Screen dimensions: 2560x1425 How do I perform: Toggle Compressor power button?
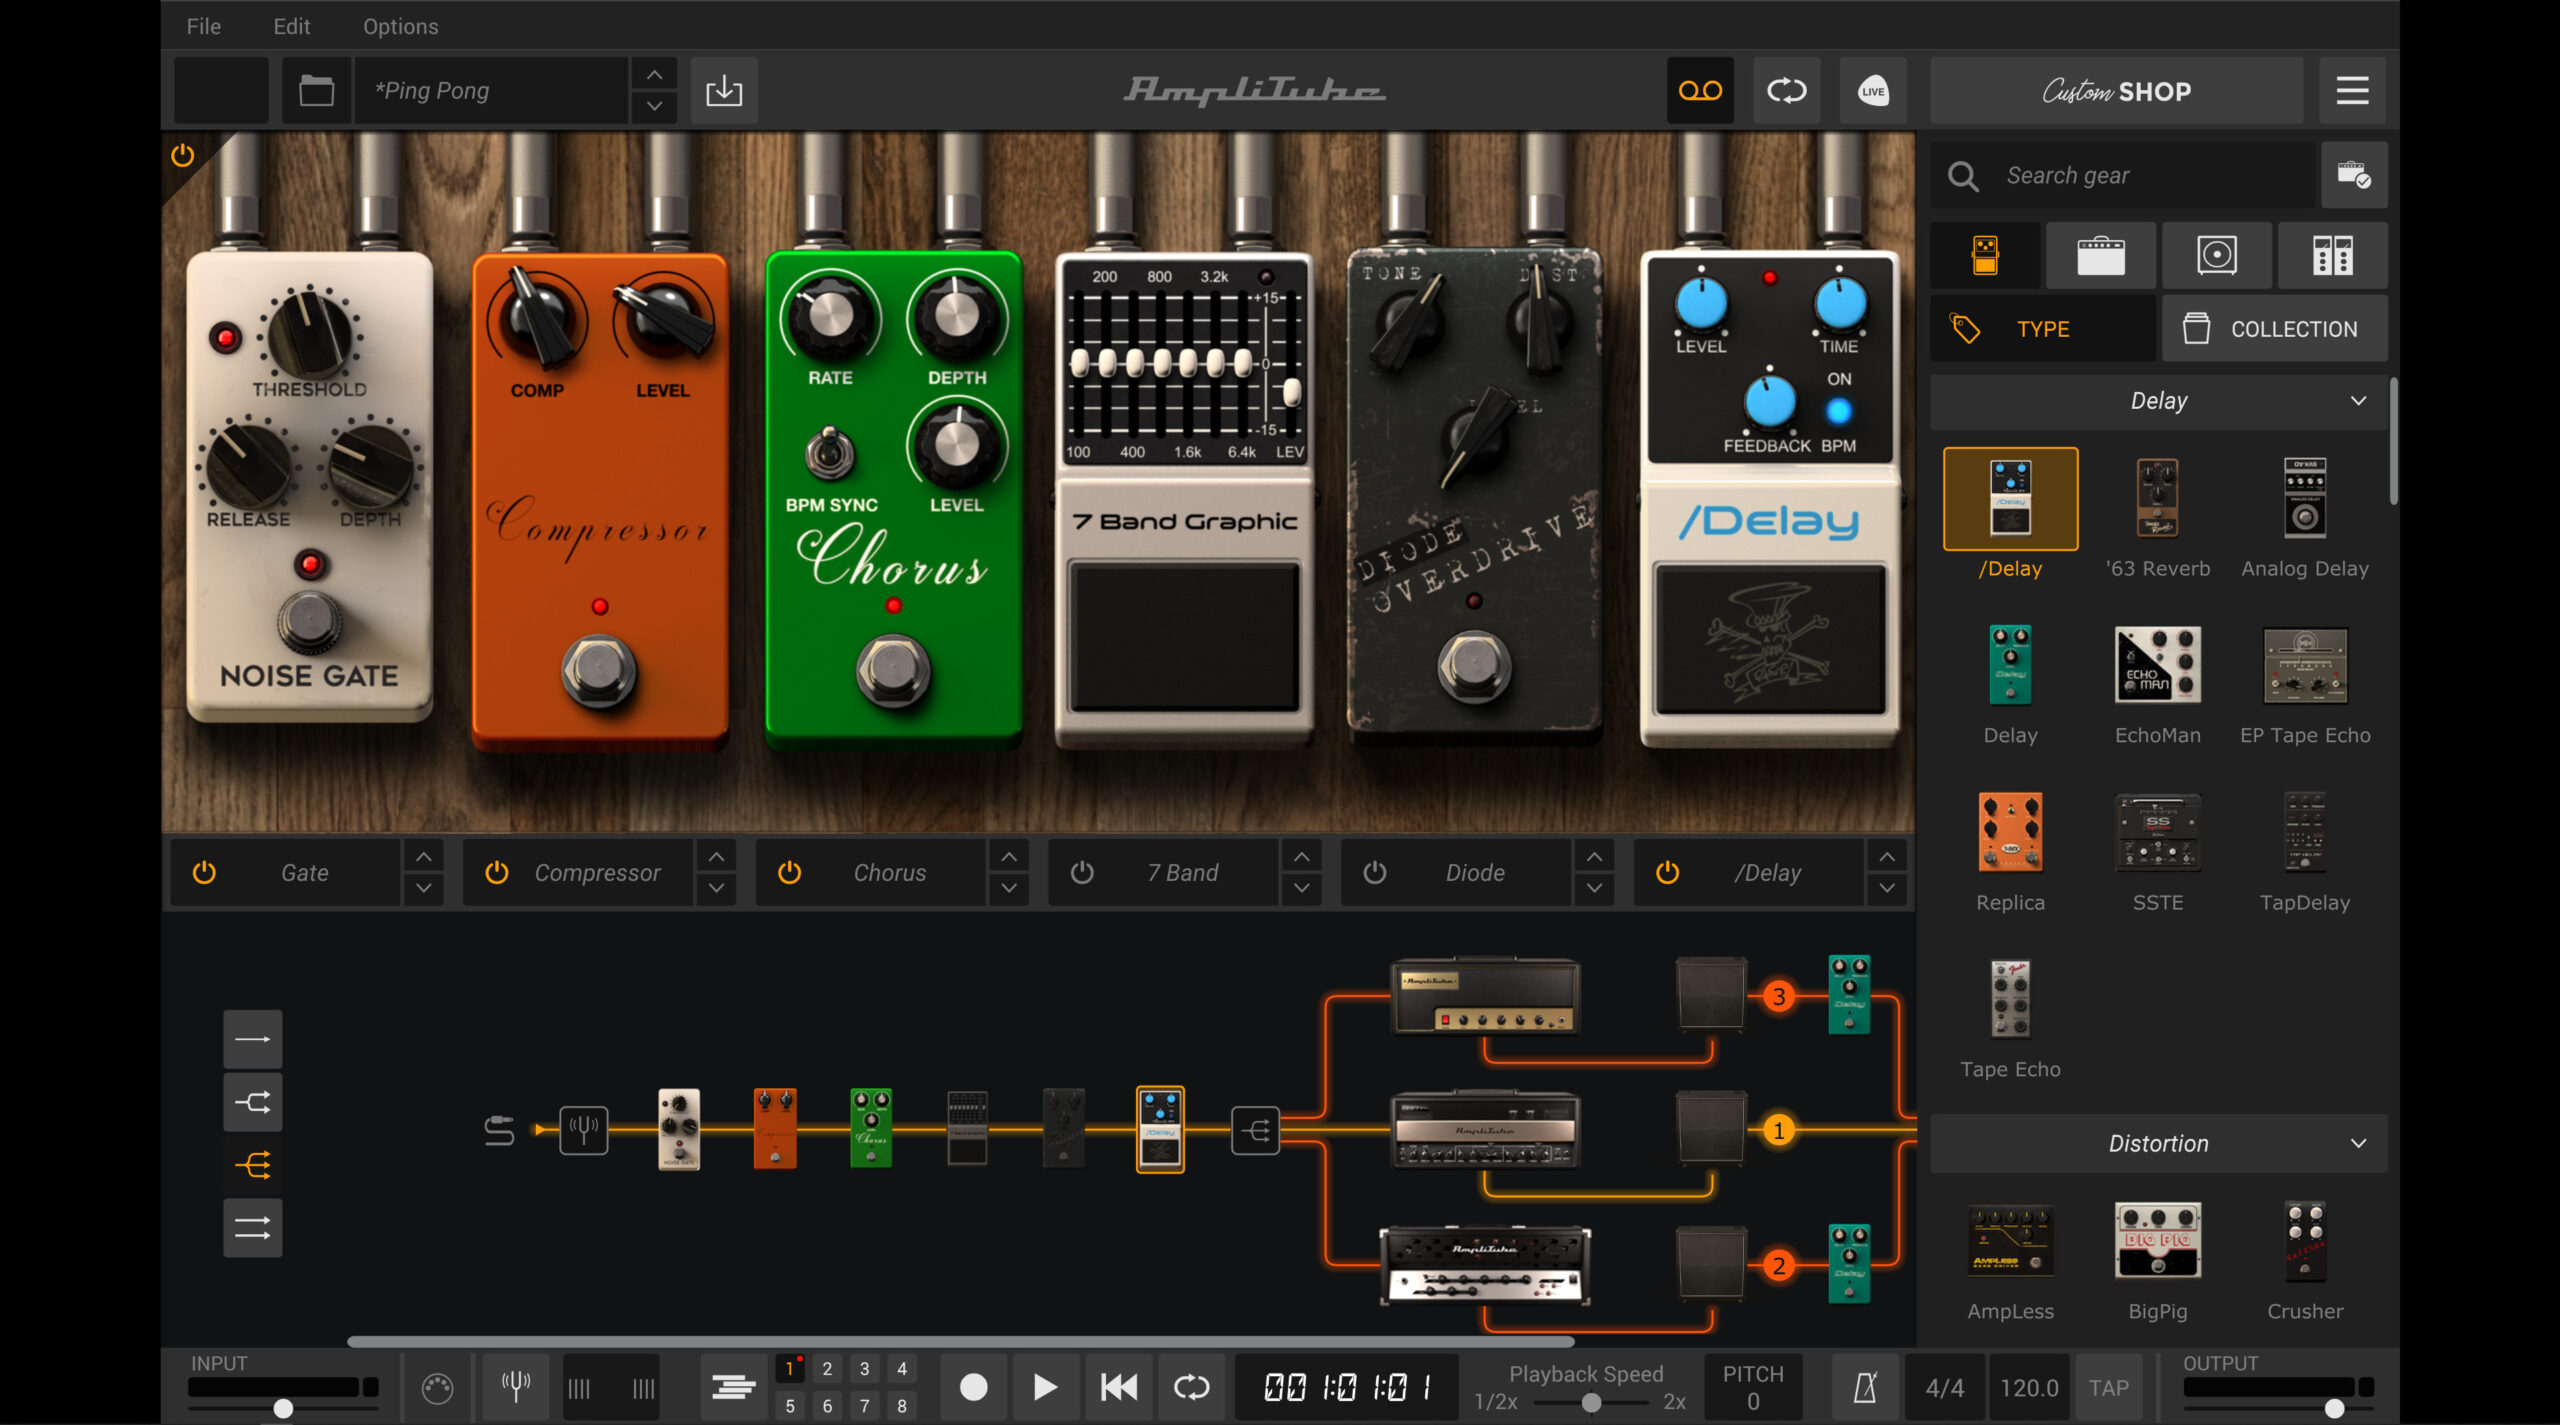(496, 872)
